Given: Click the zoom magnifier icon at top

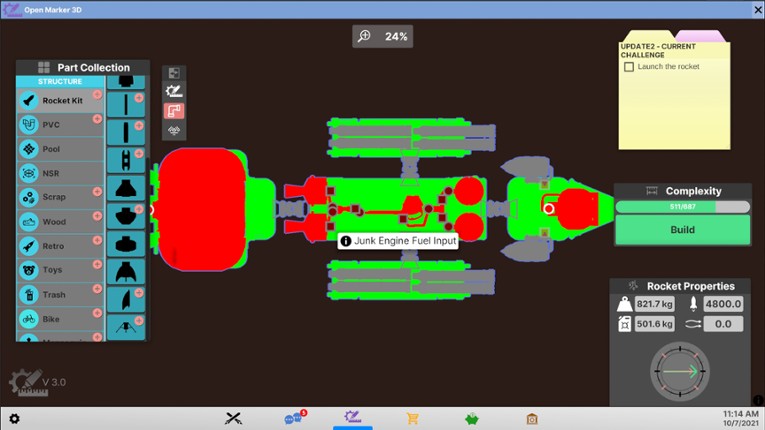Looking at the screenshot, I should tap(365, 36).
